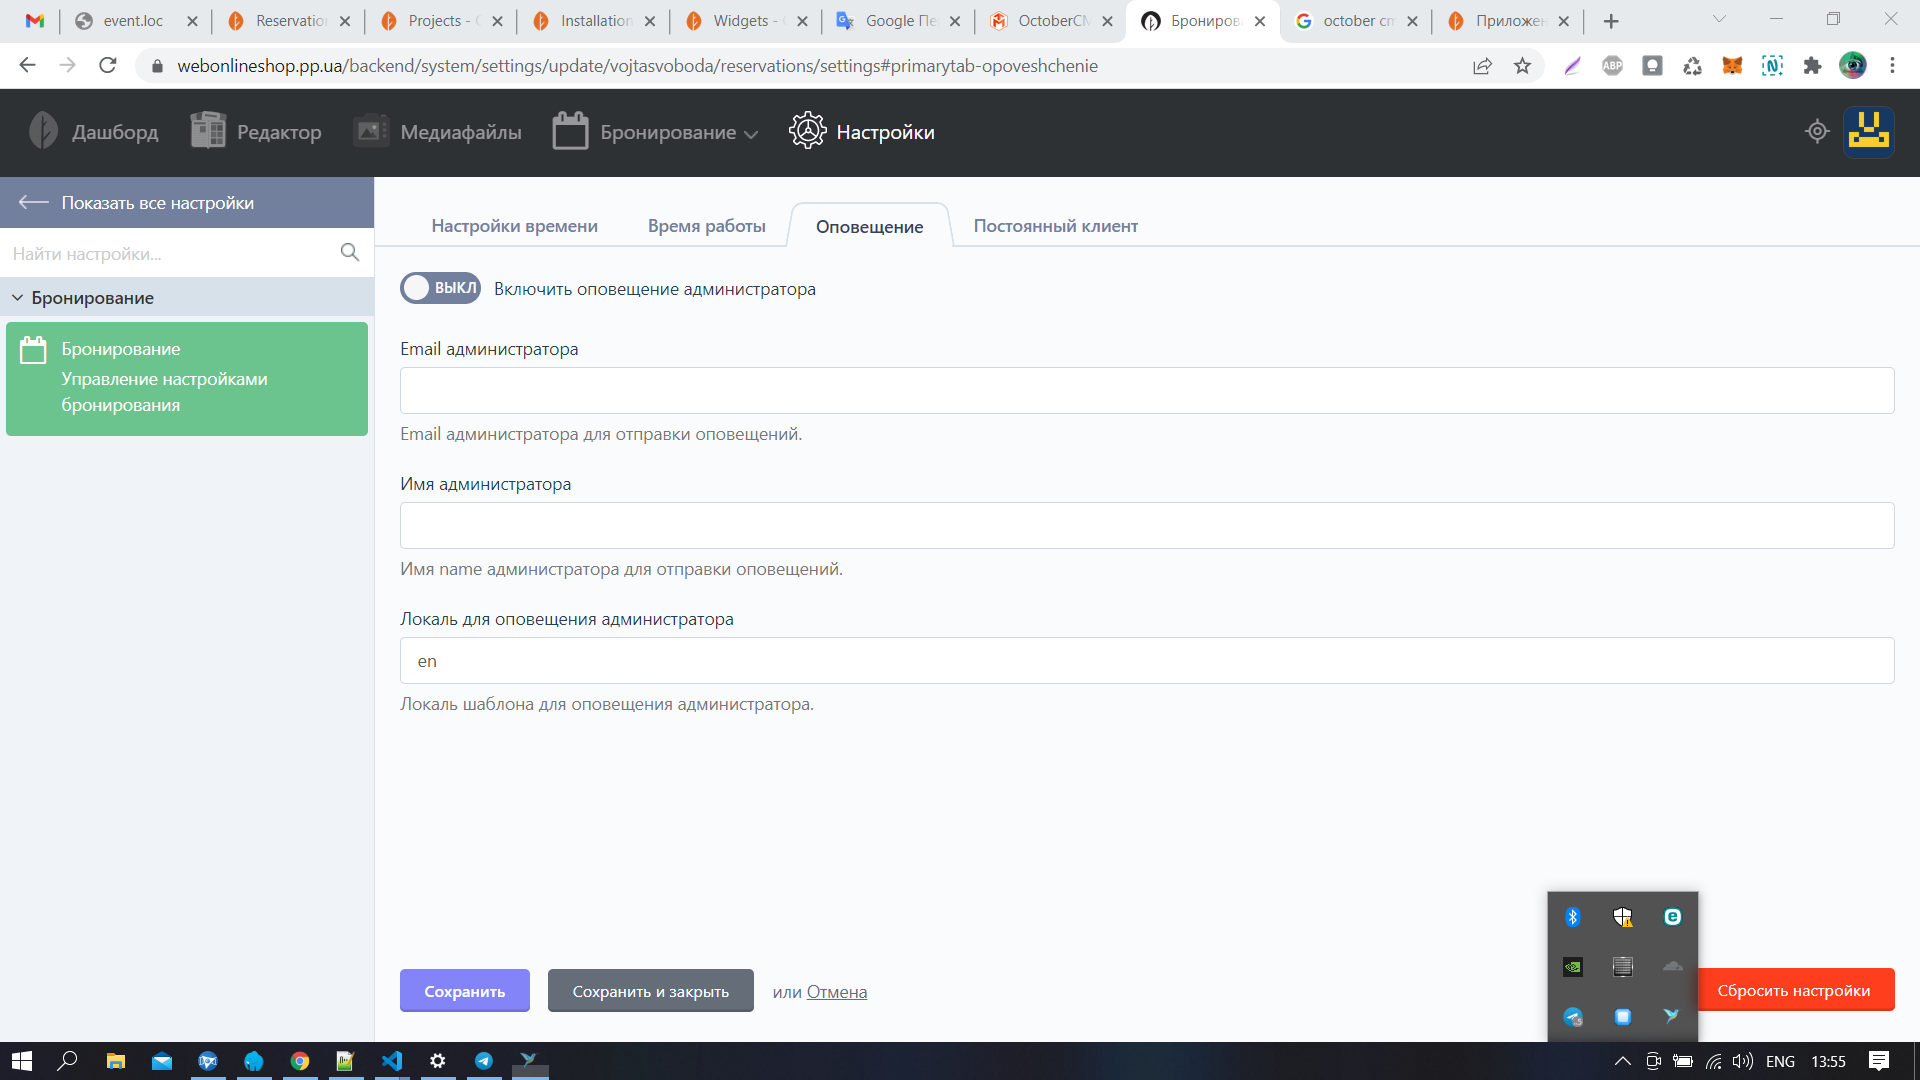Focus the Email администратора input field

1146,391
